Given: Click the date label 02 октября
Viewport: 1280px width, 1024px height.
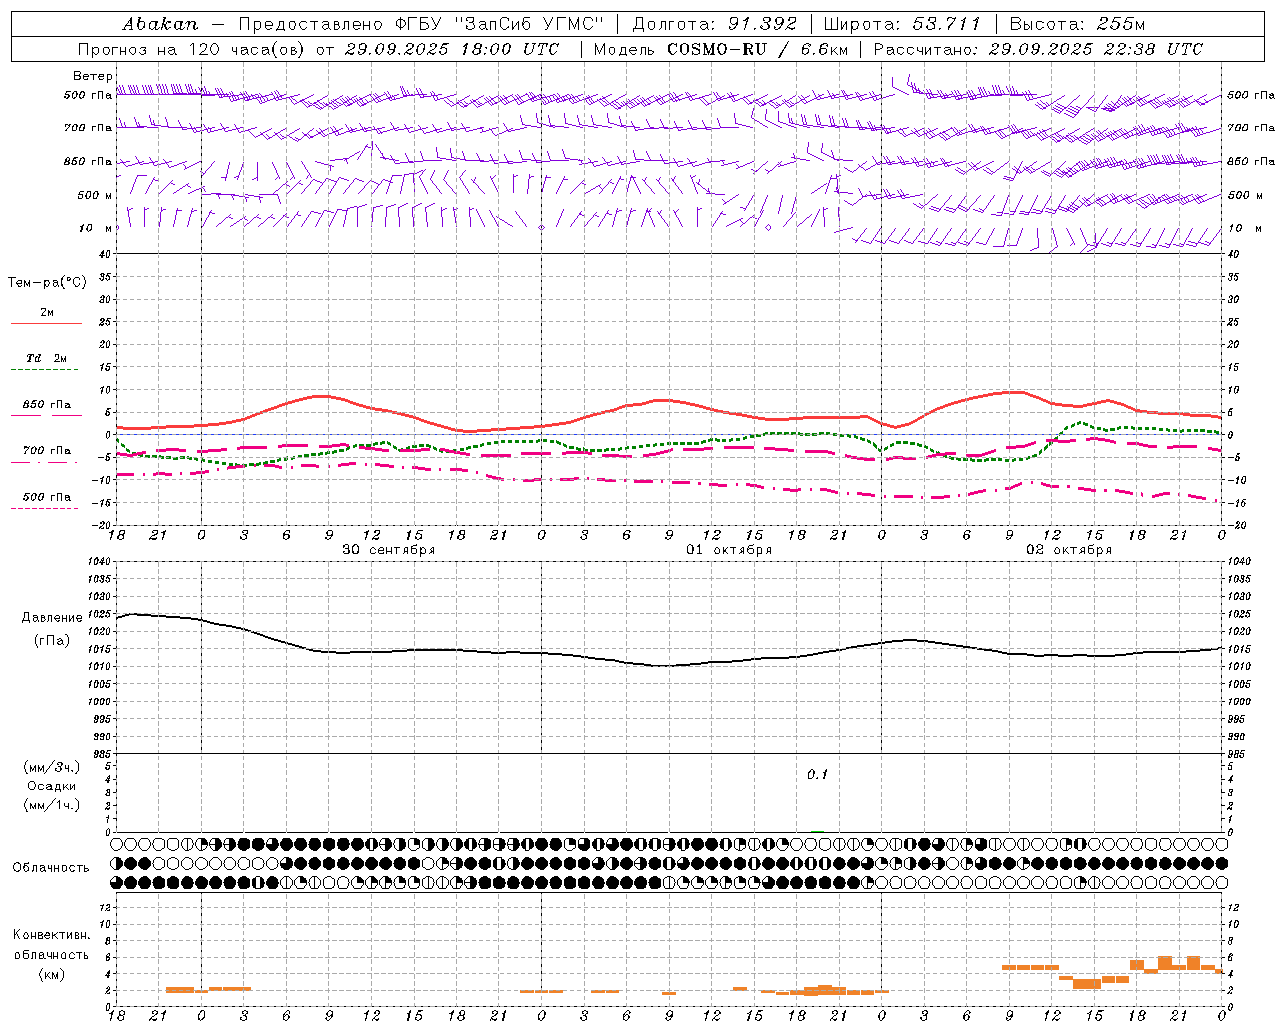Looking at the screenshot, I should 1069,550.
